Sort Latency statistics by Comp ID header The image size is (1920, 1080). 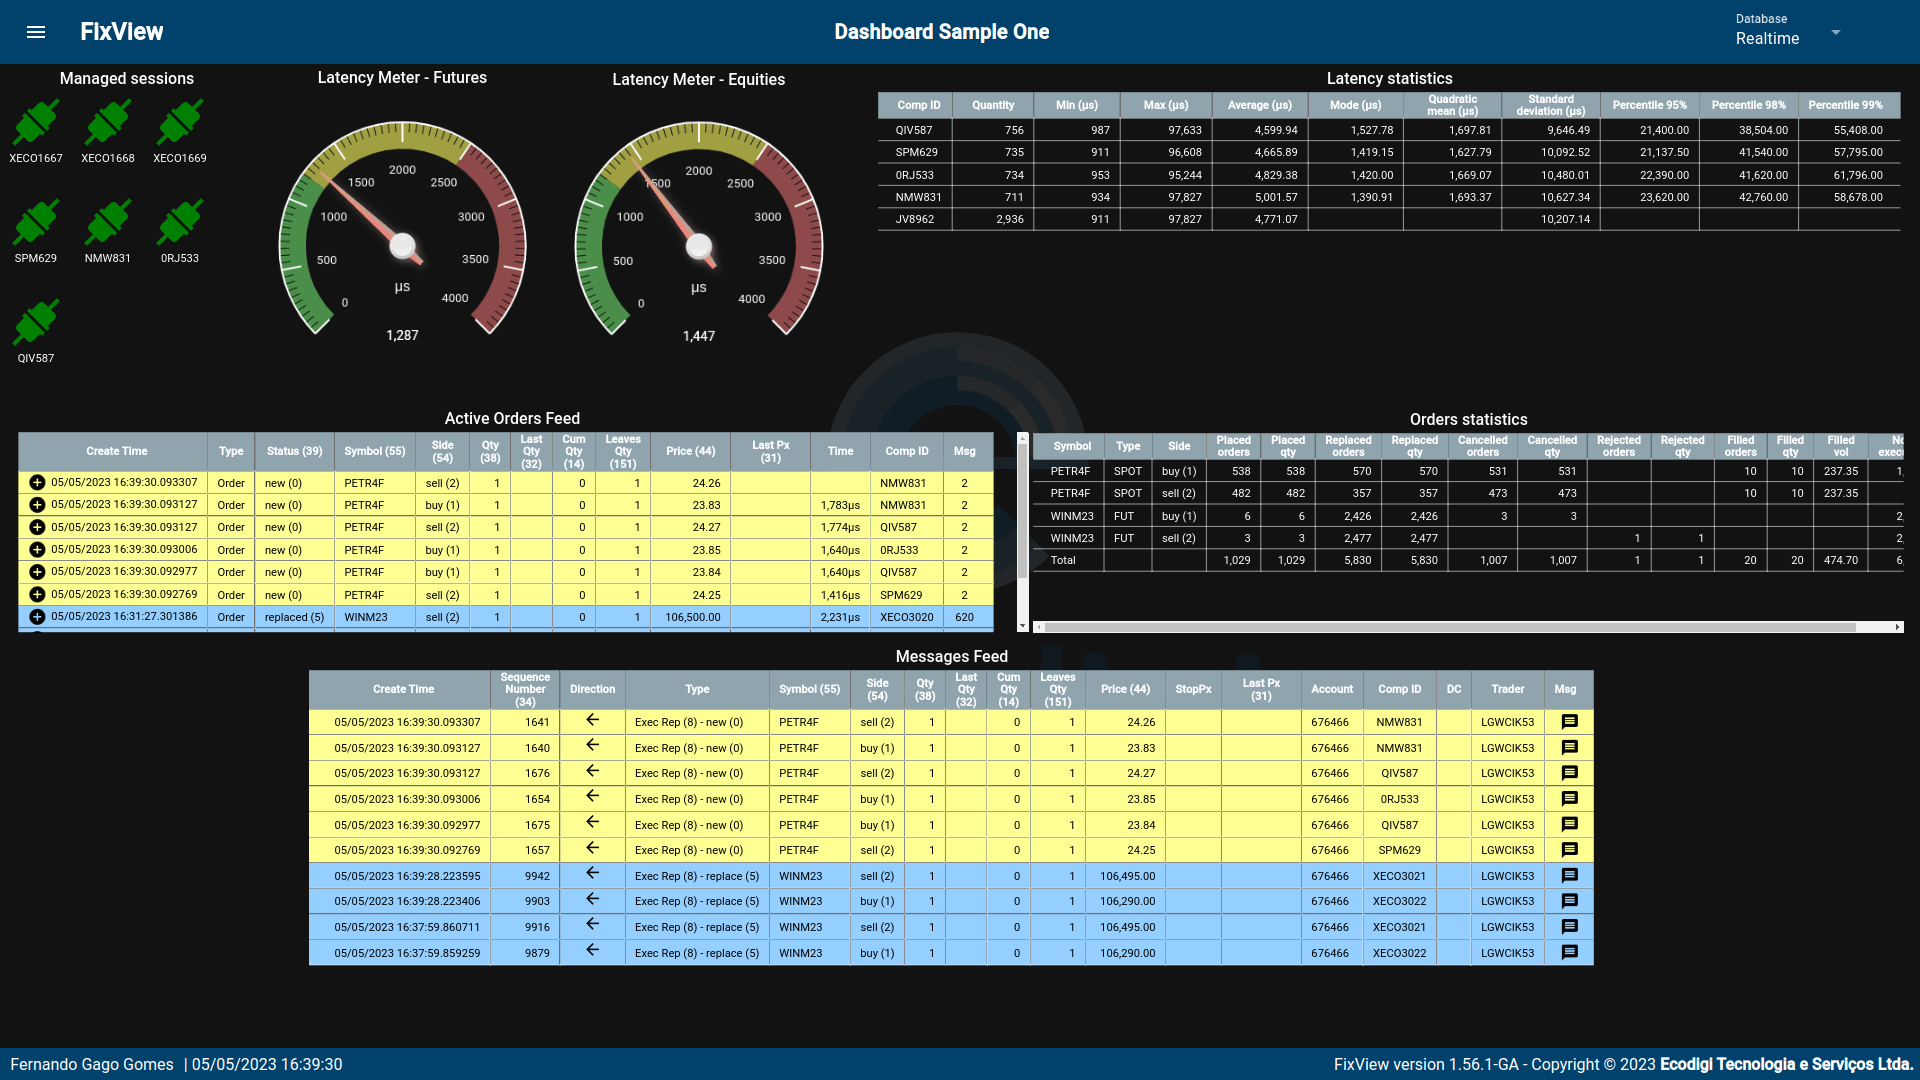(x=918, y=105)
